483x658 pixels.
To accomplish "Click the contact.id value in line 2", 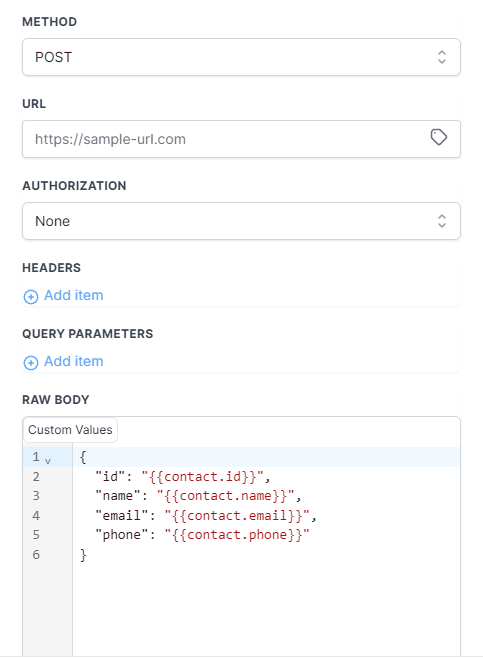I will pos(203,477).
